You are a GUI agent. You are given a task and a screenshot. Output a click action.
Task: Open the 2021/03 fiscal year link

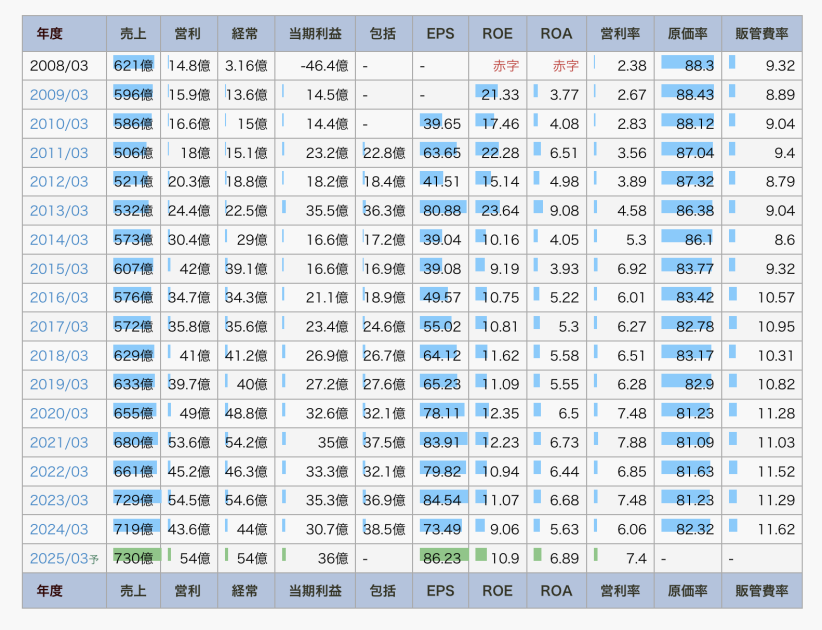[59, 443]
